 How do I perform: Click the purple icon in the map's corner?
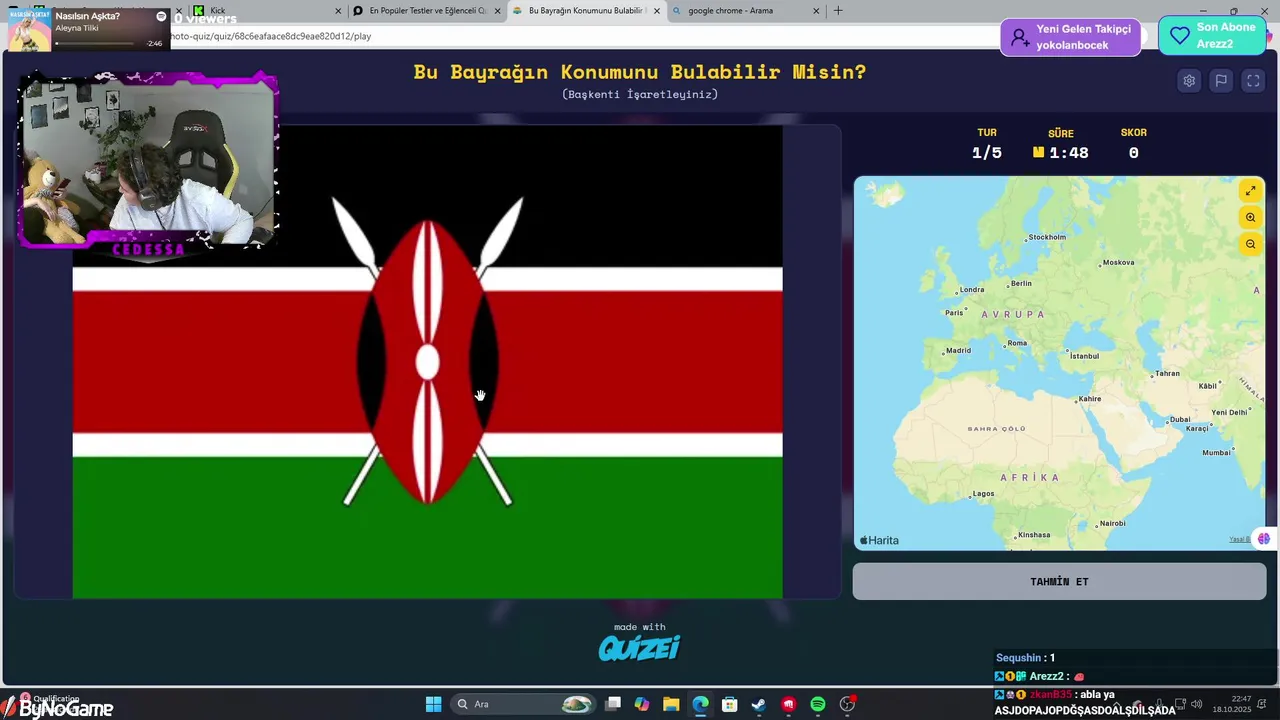click(x=1264, y=539)
